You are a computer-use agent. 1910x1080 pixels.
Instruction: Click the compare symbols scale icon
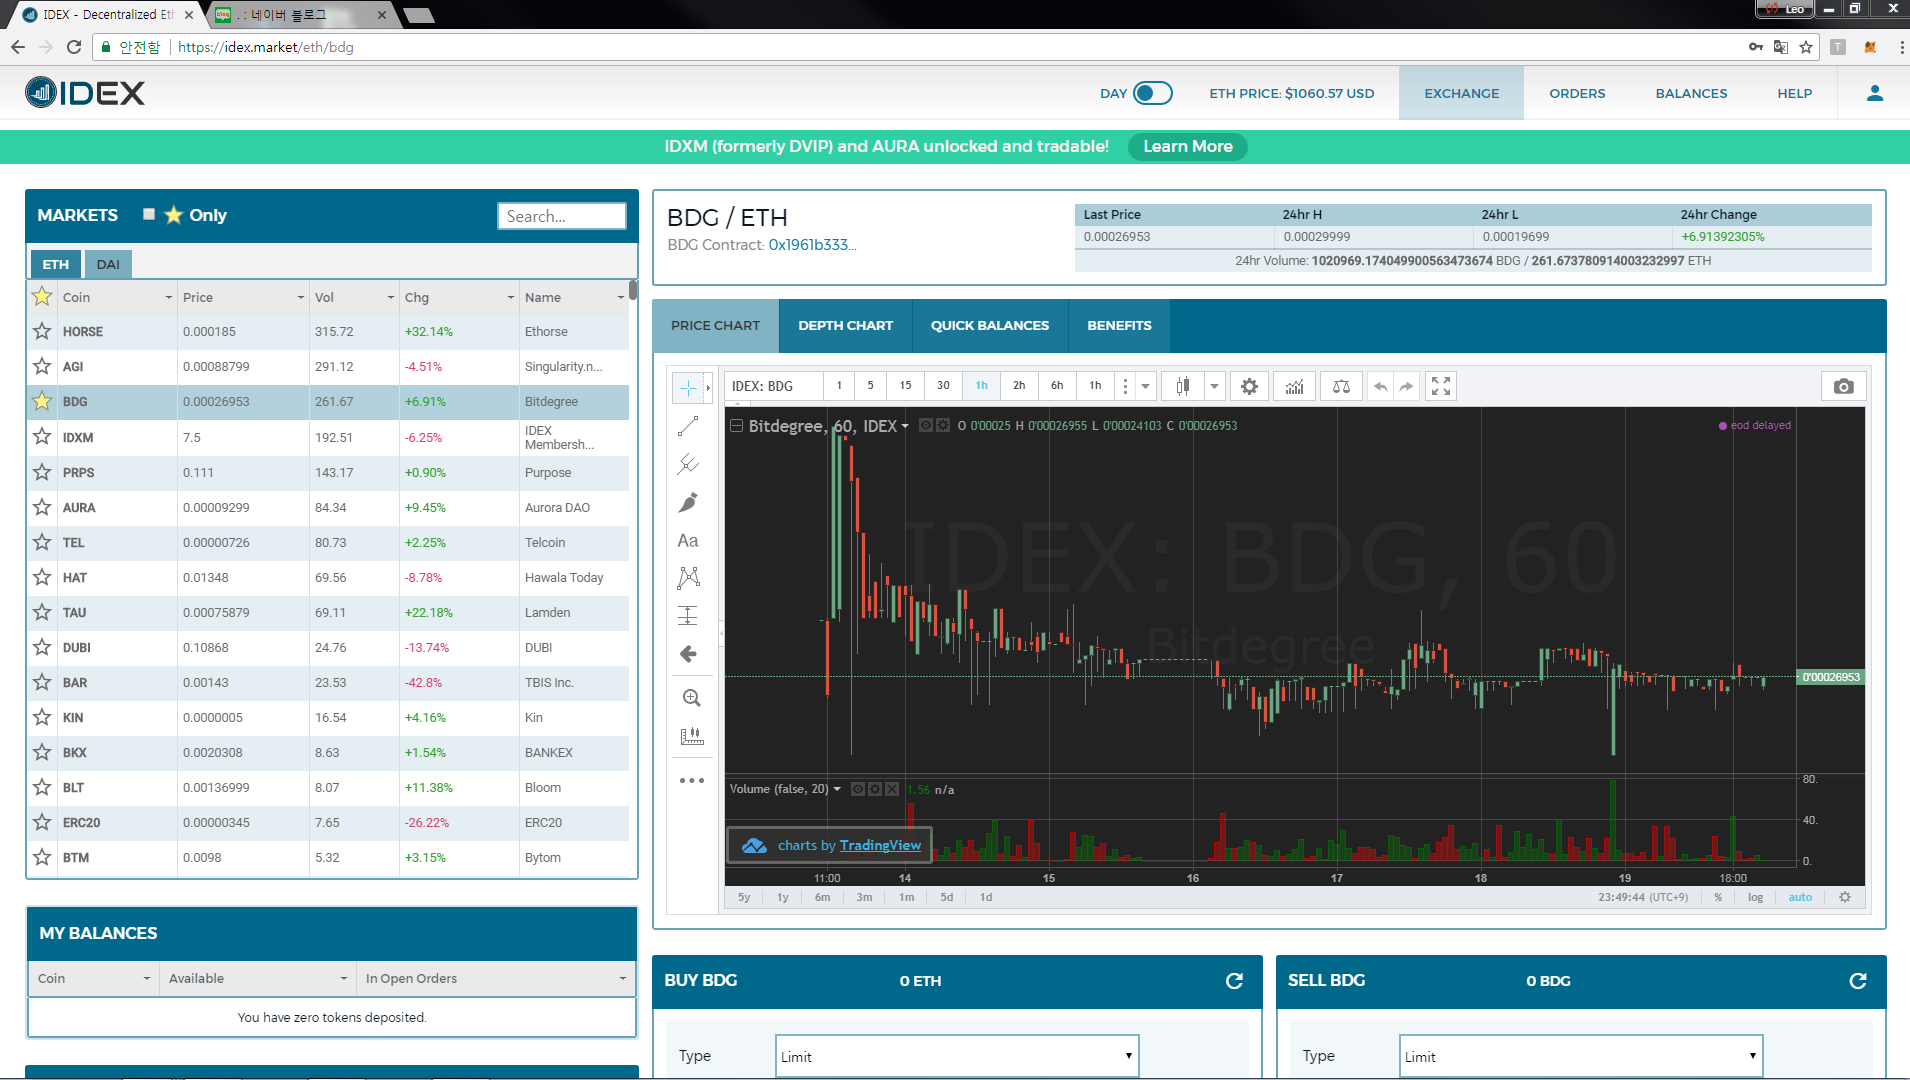[1341, 386]
